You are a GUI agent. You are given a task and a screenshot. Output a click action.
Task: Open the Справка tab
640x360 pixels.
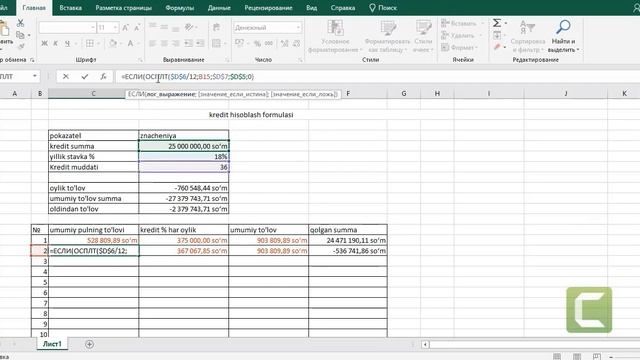coord(343,8)
